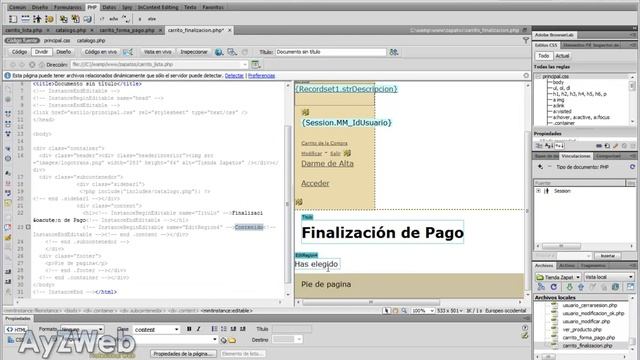Toggle Inspeccionar mode
The image size is (640, 360).
[194, 52]
